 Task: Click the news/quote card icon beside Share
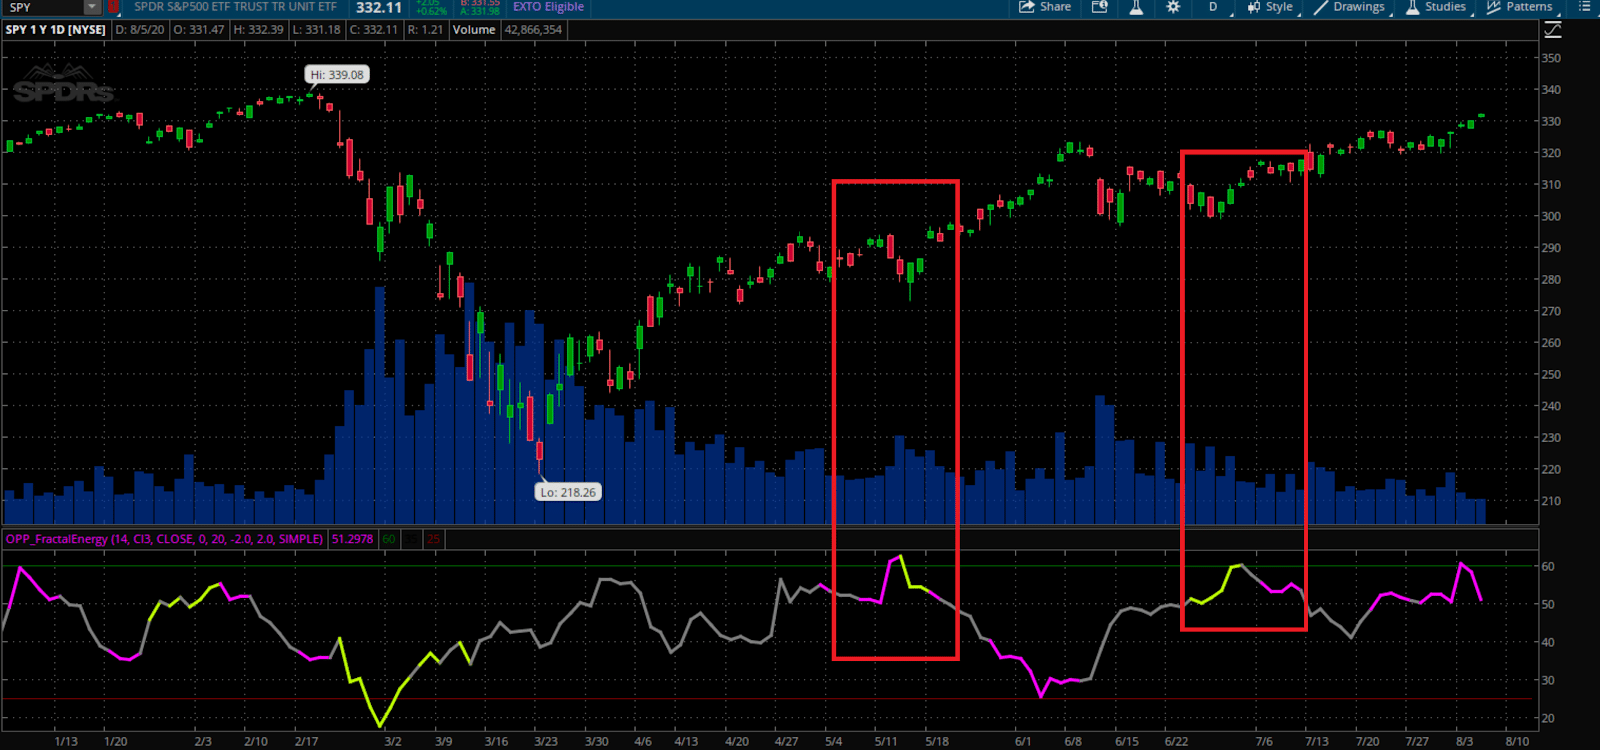click(1099, 7)
